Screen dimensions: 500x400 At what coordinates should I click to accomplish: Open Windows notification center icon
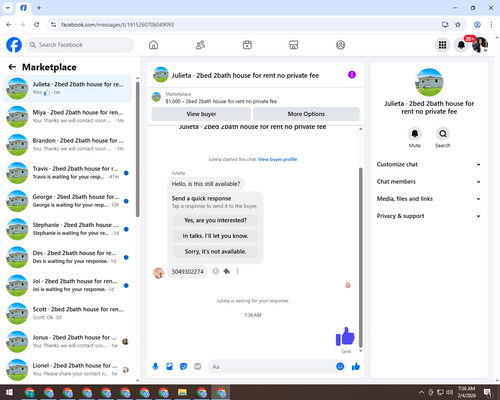[488, 392]
